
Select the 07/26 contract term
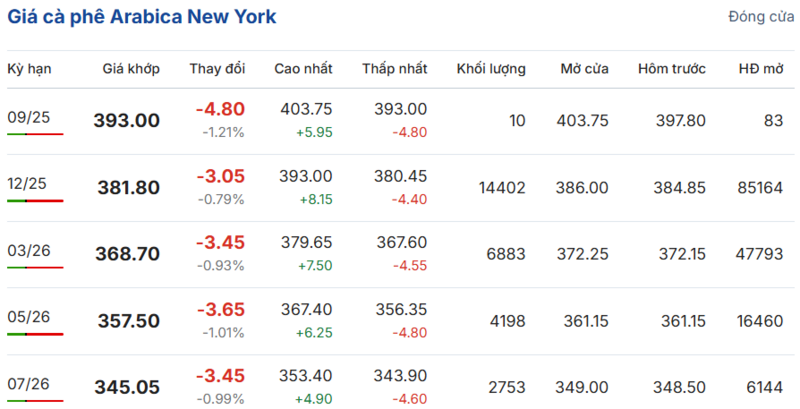pos(29,384)
